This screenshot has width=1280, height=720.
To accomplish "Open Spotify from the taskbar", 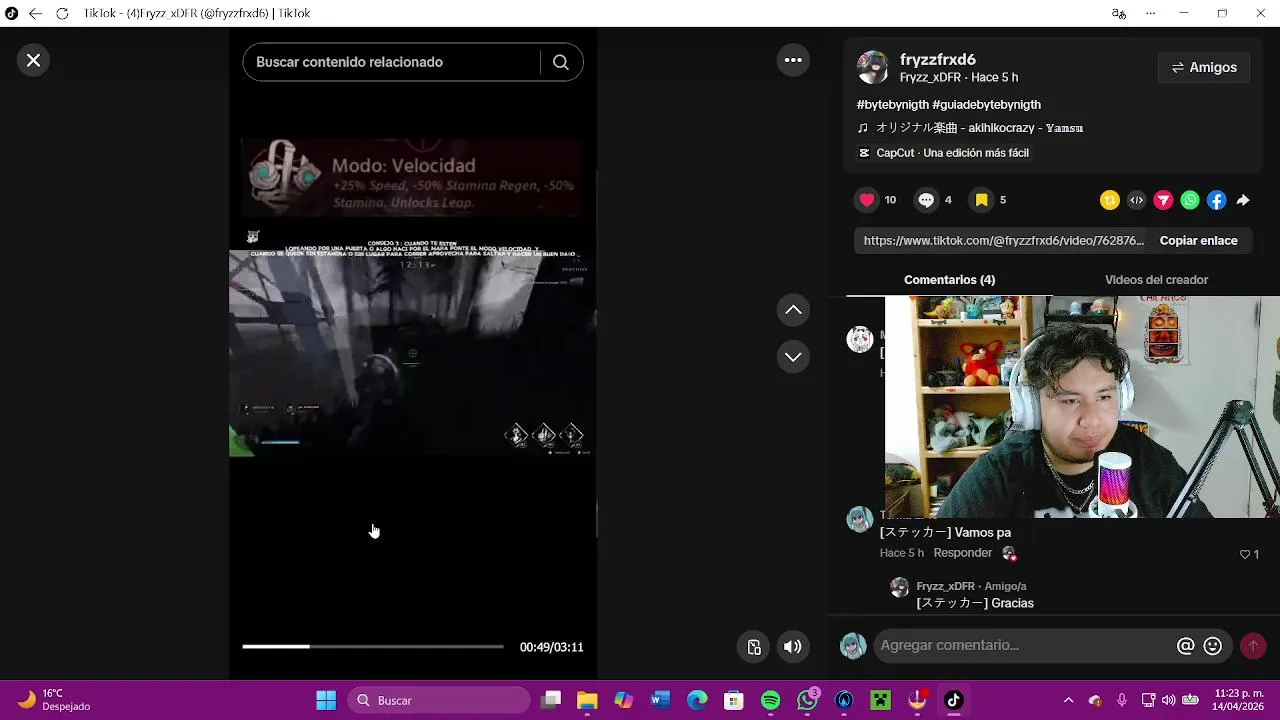I will (771, 700).
